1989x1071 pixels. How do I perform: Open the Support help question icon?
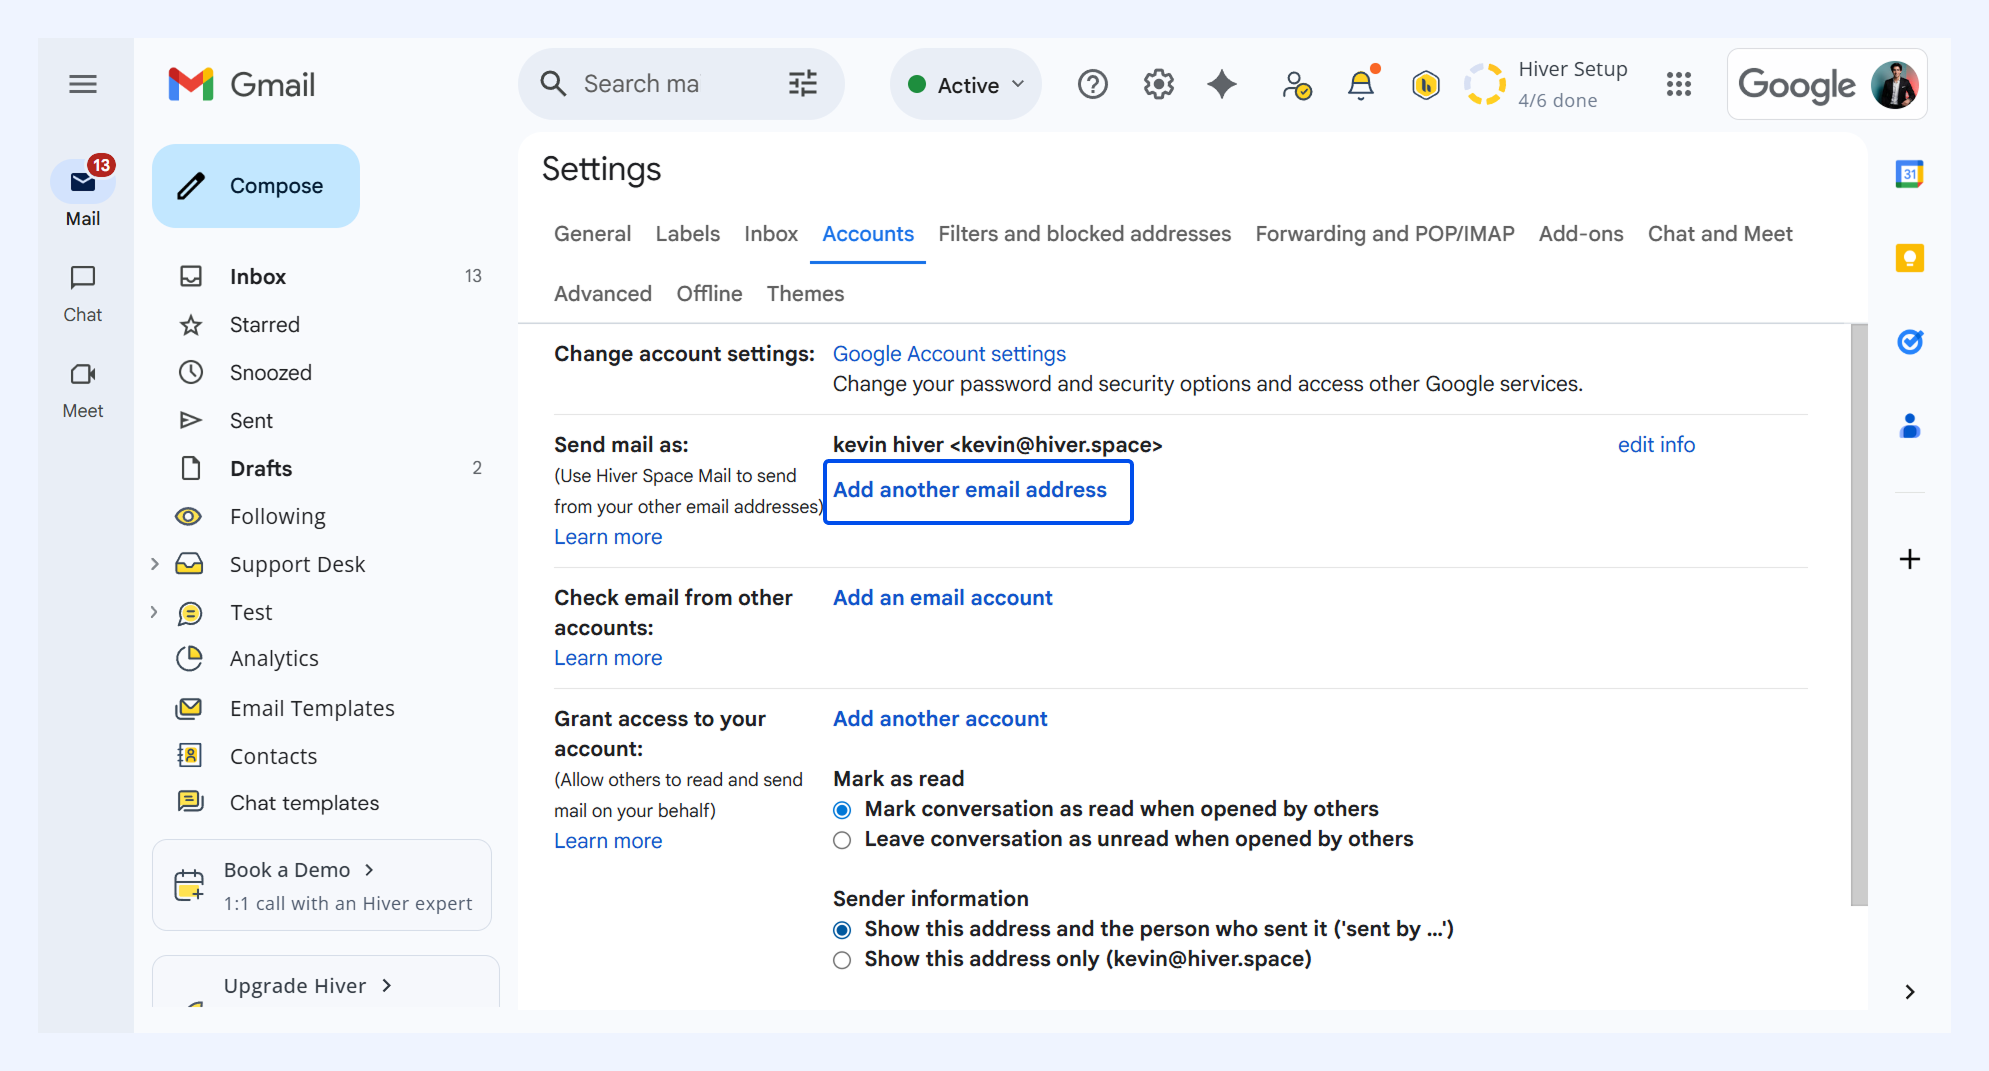click(1093, 84)
